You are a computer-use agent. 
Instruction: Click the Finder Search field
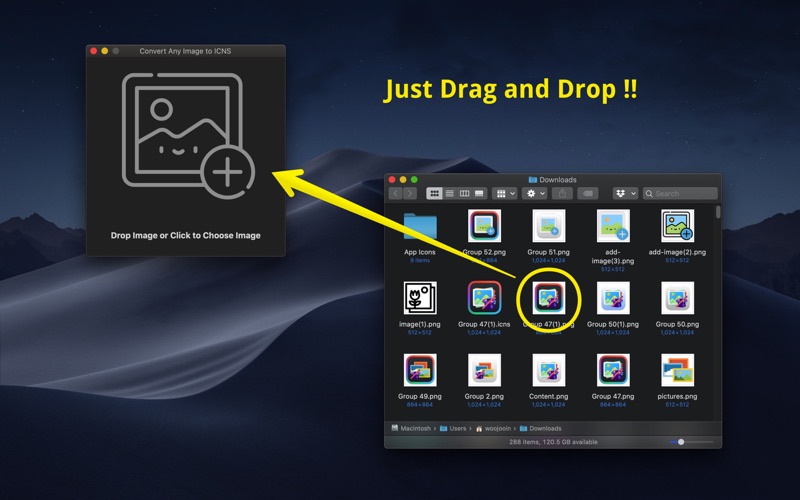(680, 193)
